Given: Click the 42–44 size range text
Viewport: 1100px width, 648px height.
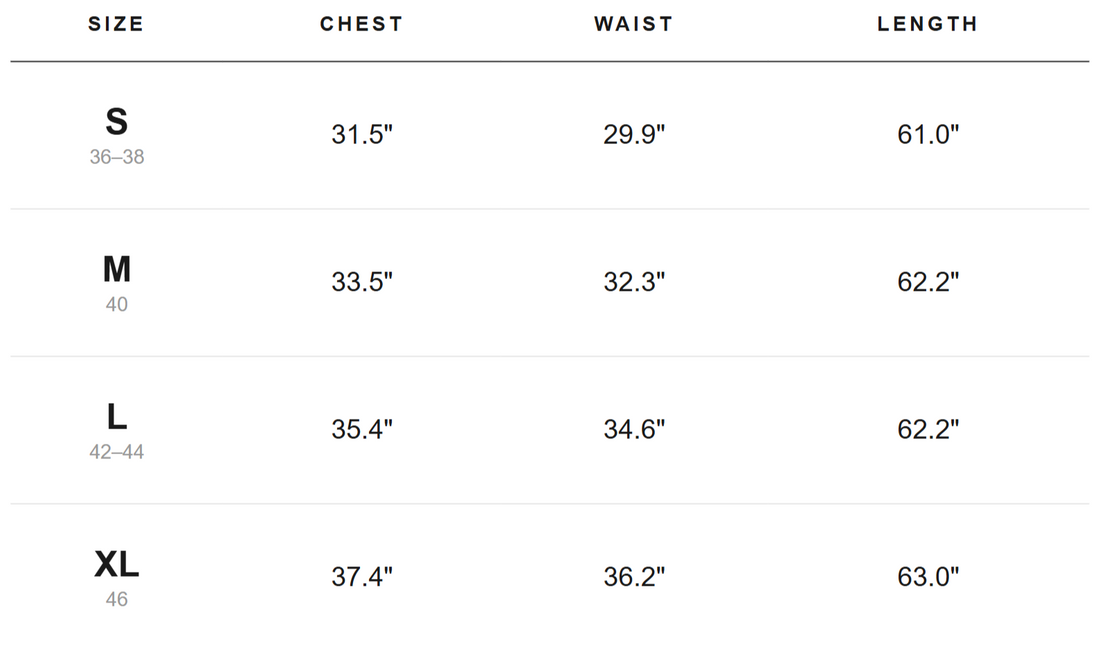Looking at the screenshot, I should pyautogui.click(x=116, y=452).
